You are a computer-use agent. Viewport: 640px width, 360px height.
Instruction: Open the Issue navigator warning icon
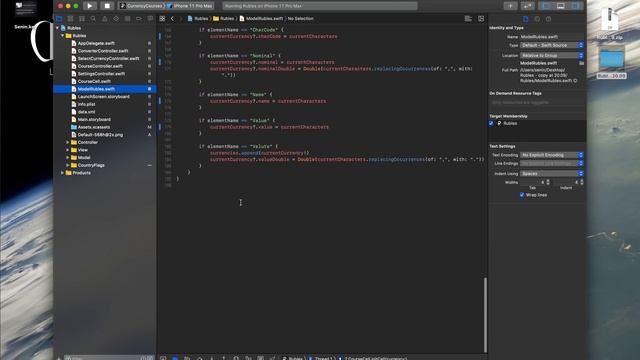click(104, 18)
